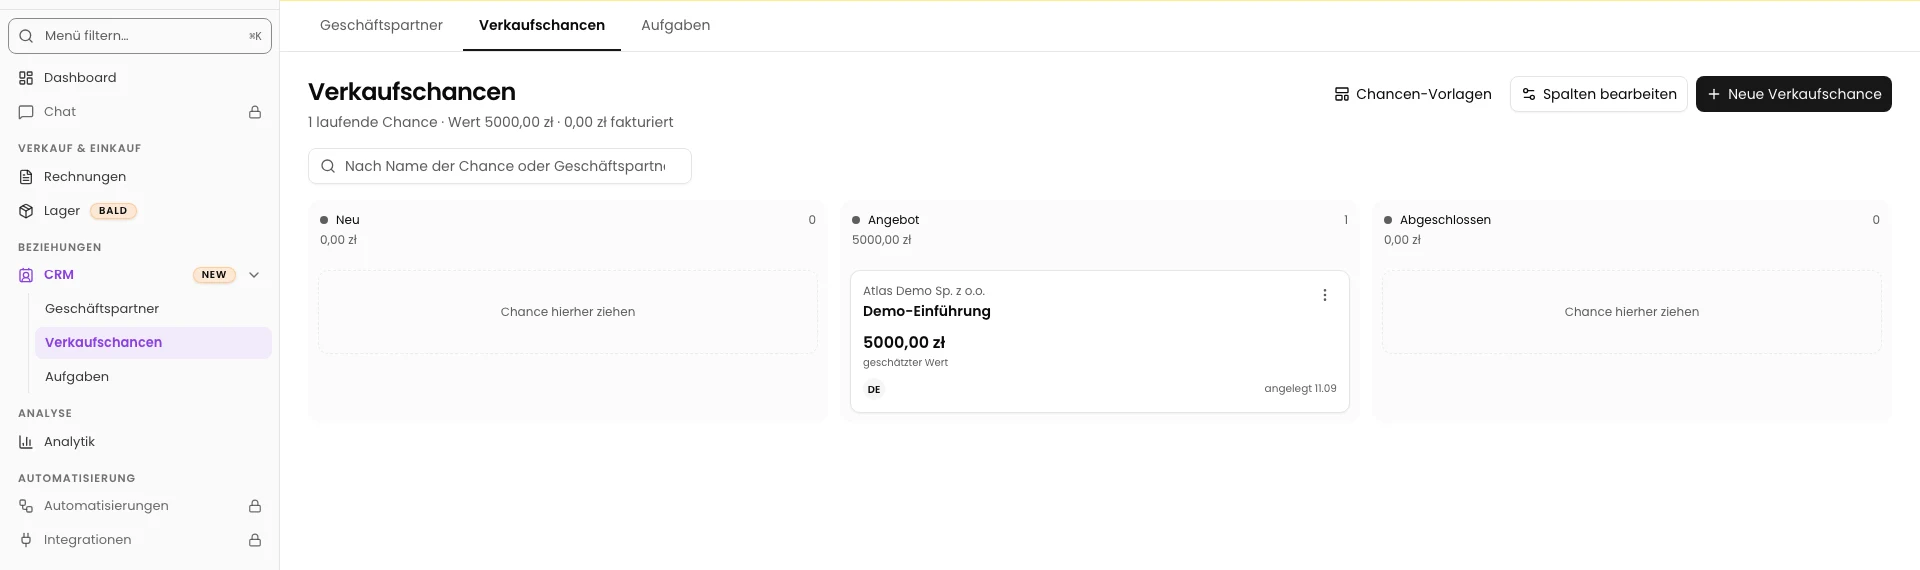The height and width of the screenshot is (570, 1920).
Task: Click the search field for Chance name
Action: point(500,166)
